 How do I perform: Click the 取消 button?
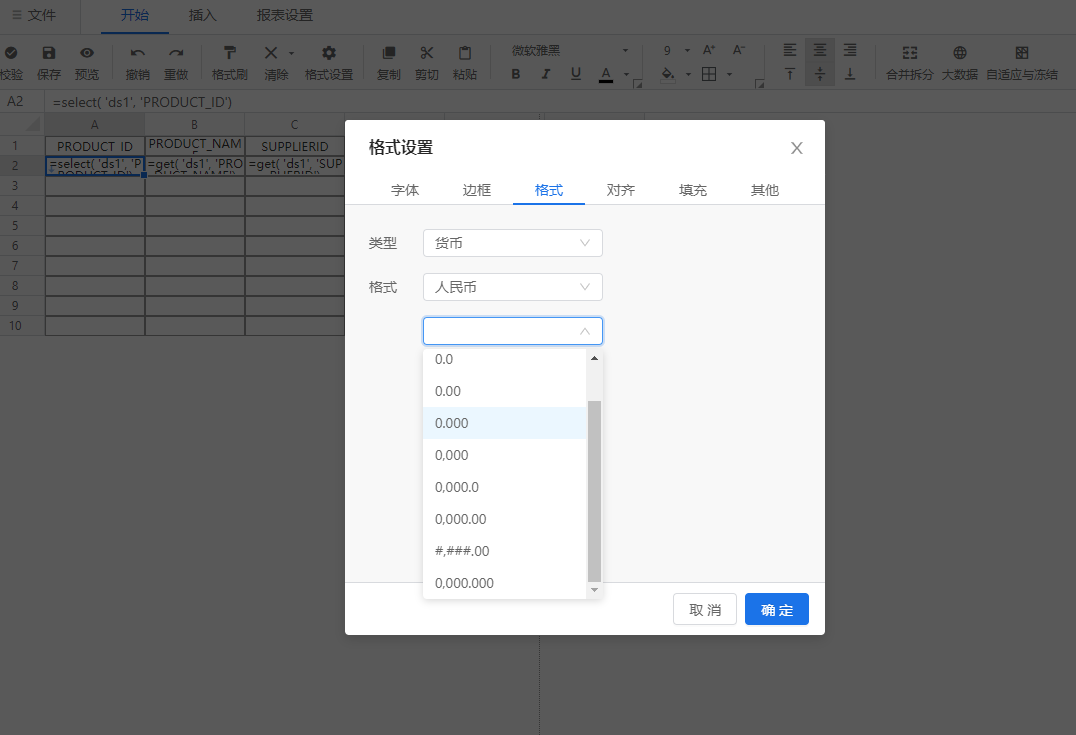click(705, 609)
